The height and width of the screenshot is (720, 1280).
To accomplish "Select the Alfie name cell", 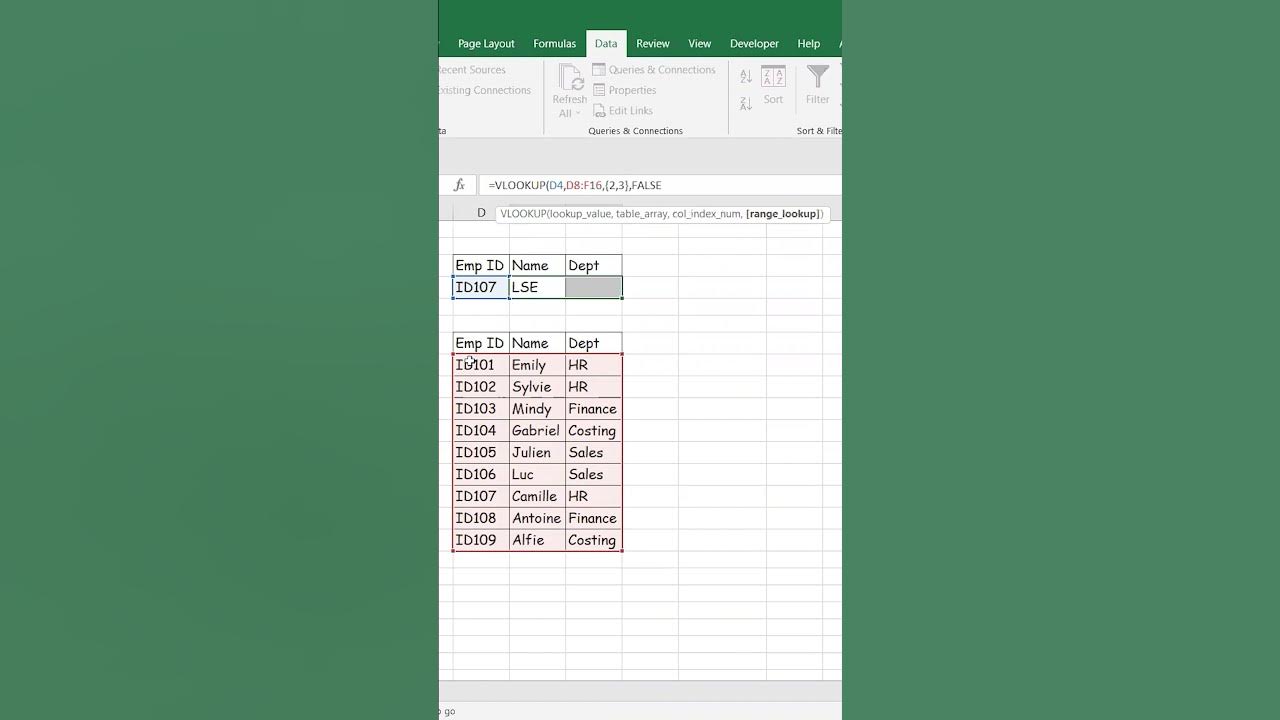I will [537, 541].
